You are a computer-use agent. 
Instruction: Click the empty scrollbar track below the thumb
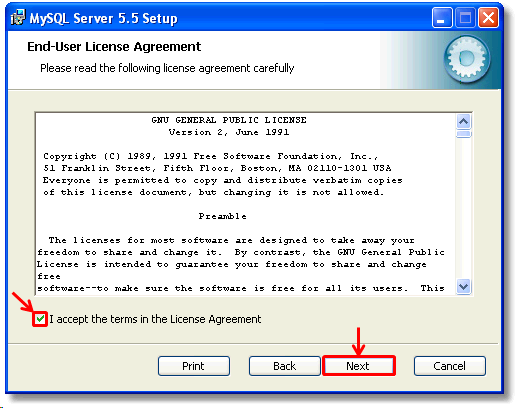pyautogui.click(x=463, y=208)
